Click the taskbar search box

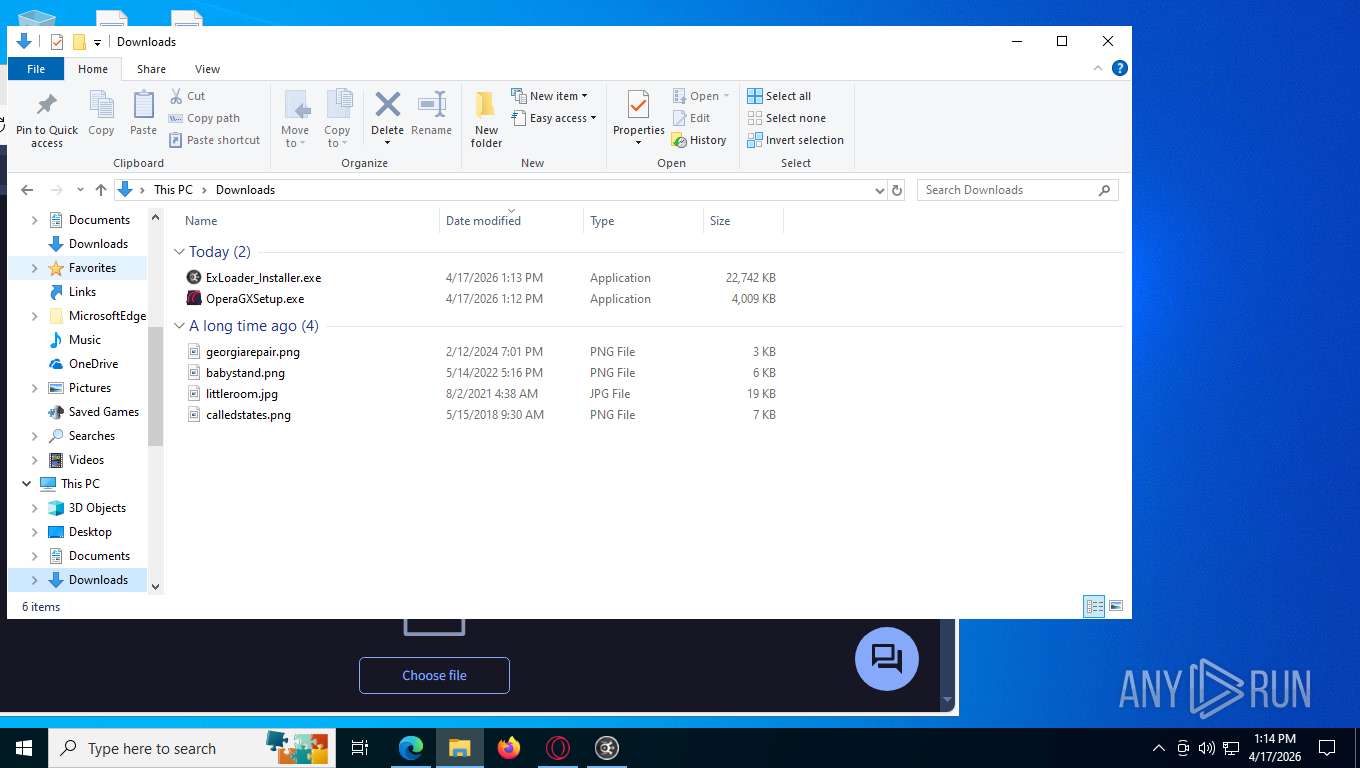(190, 748)
